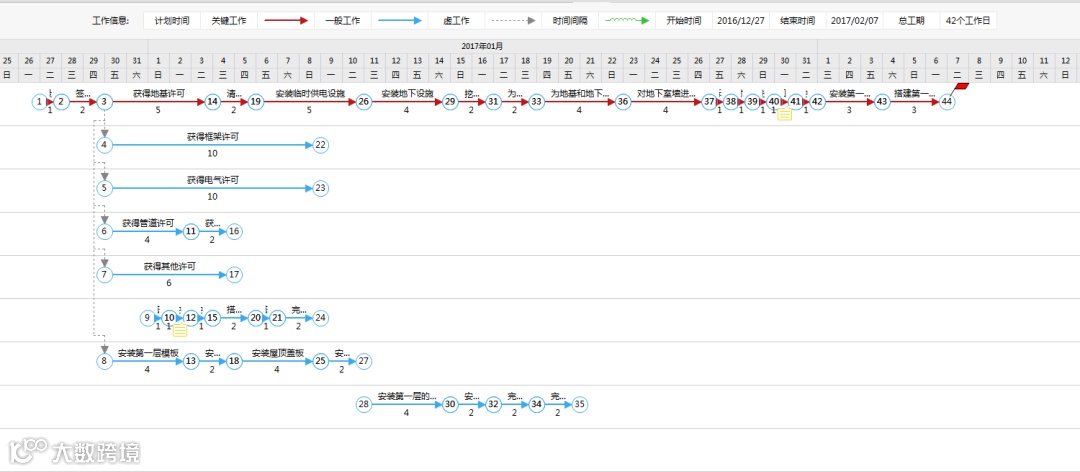Click the 关键工作 legend label
Viewport: 1080px width, 472px height.
[229, 21]
